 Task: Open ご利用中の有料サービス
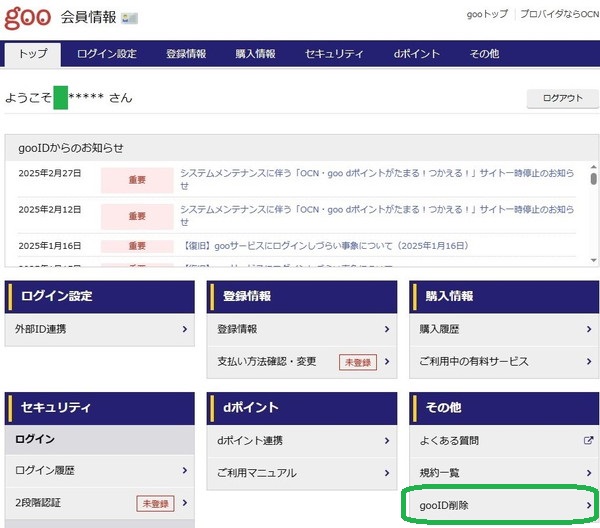pyautogui.click(x=504, y=362)
